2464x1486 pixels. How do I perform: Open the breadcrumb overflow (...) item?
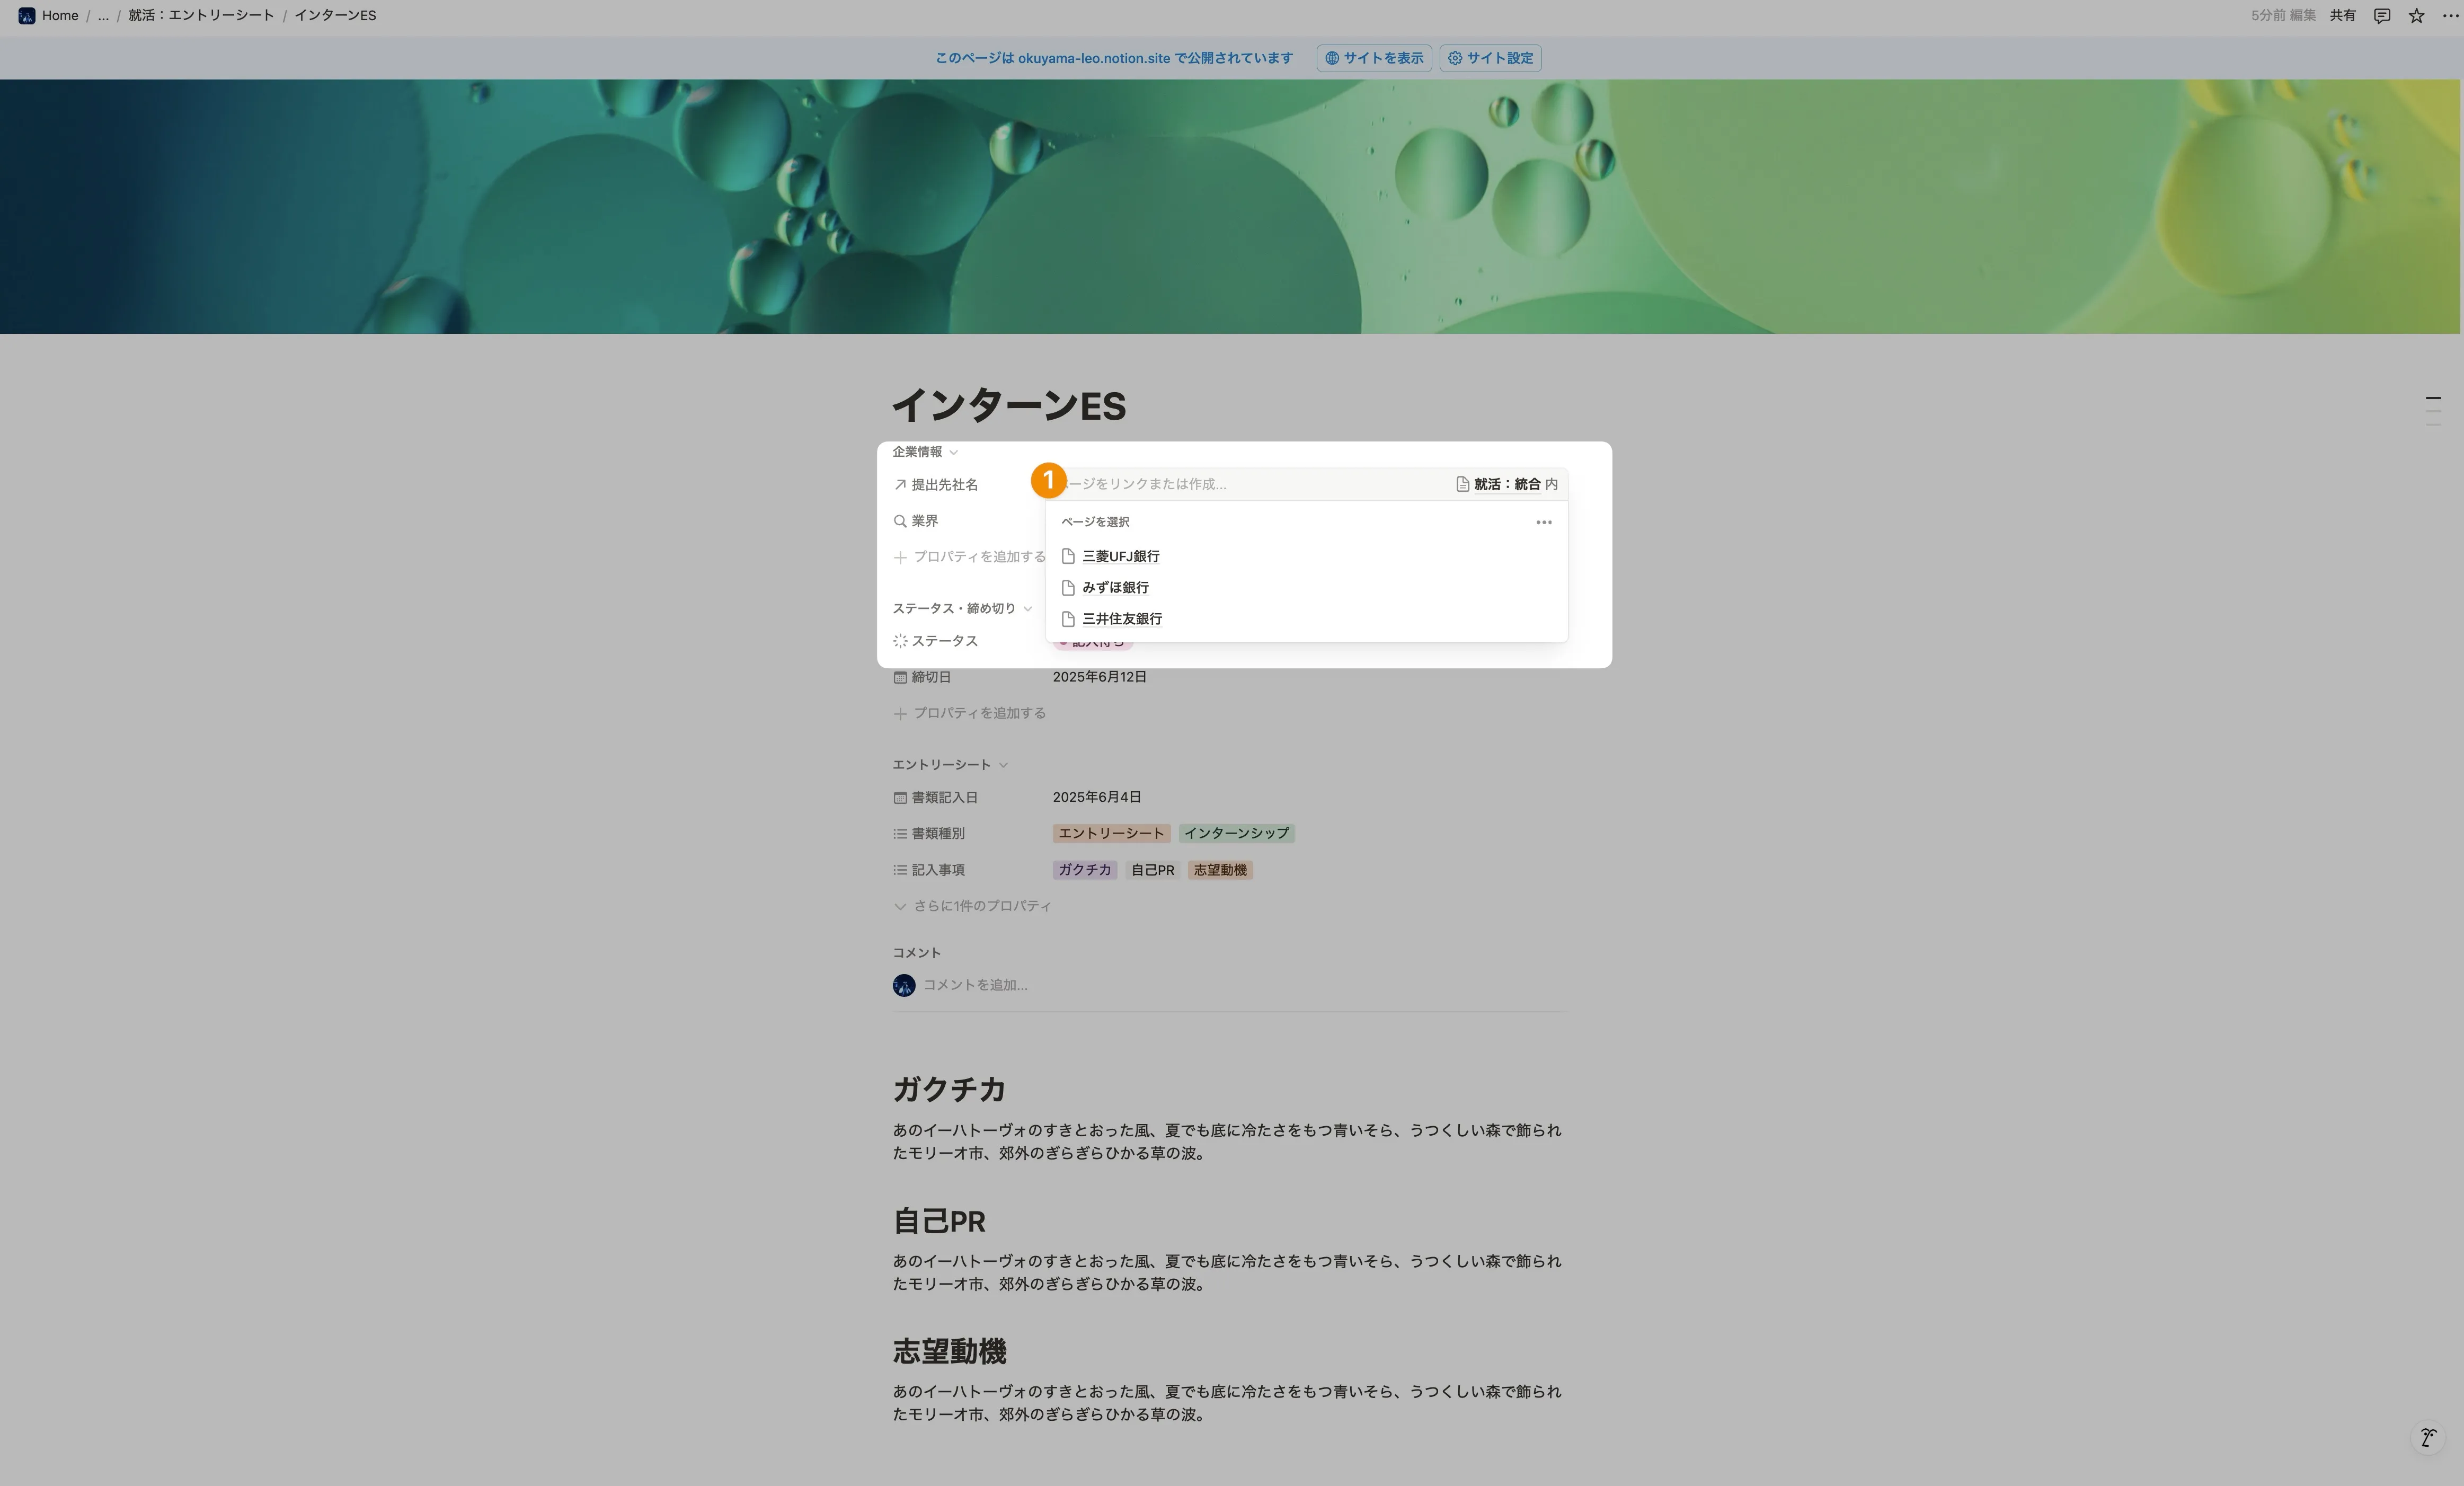[x=103, y=15]
